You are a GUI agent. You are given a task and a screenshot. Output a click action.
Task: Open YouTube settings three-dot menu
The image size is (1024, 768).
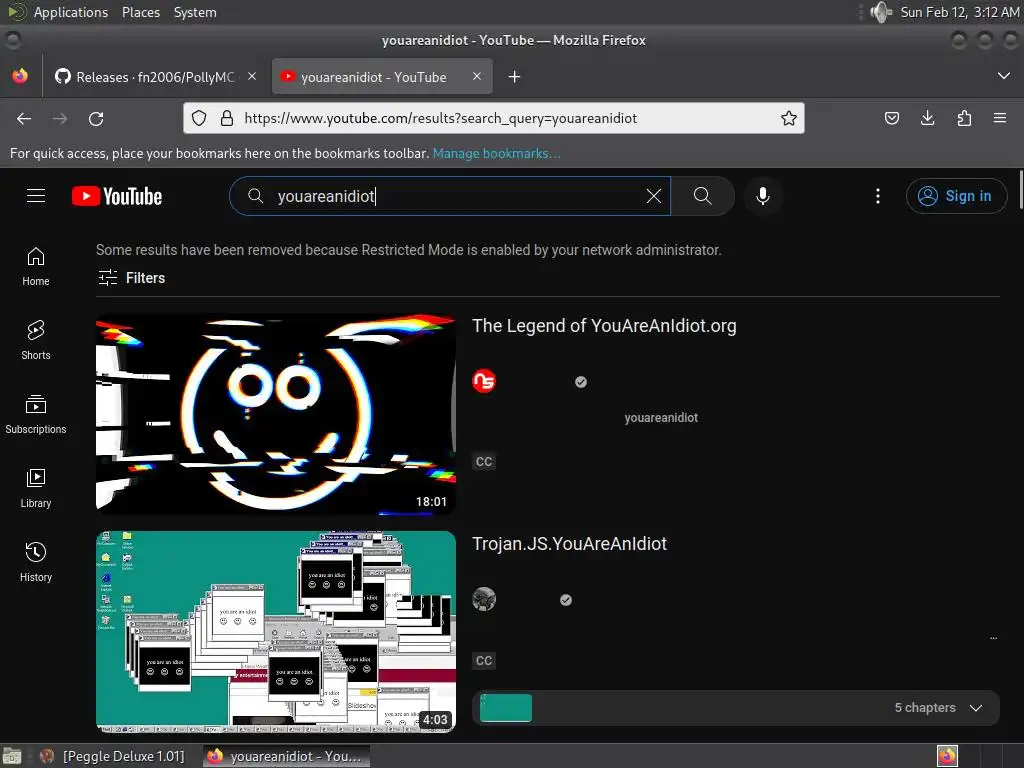click(x=878, y=196)
